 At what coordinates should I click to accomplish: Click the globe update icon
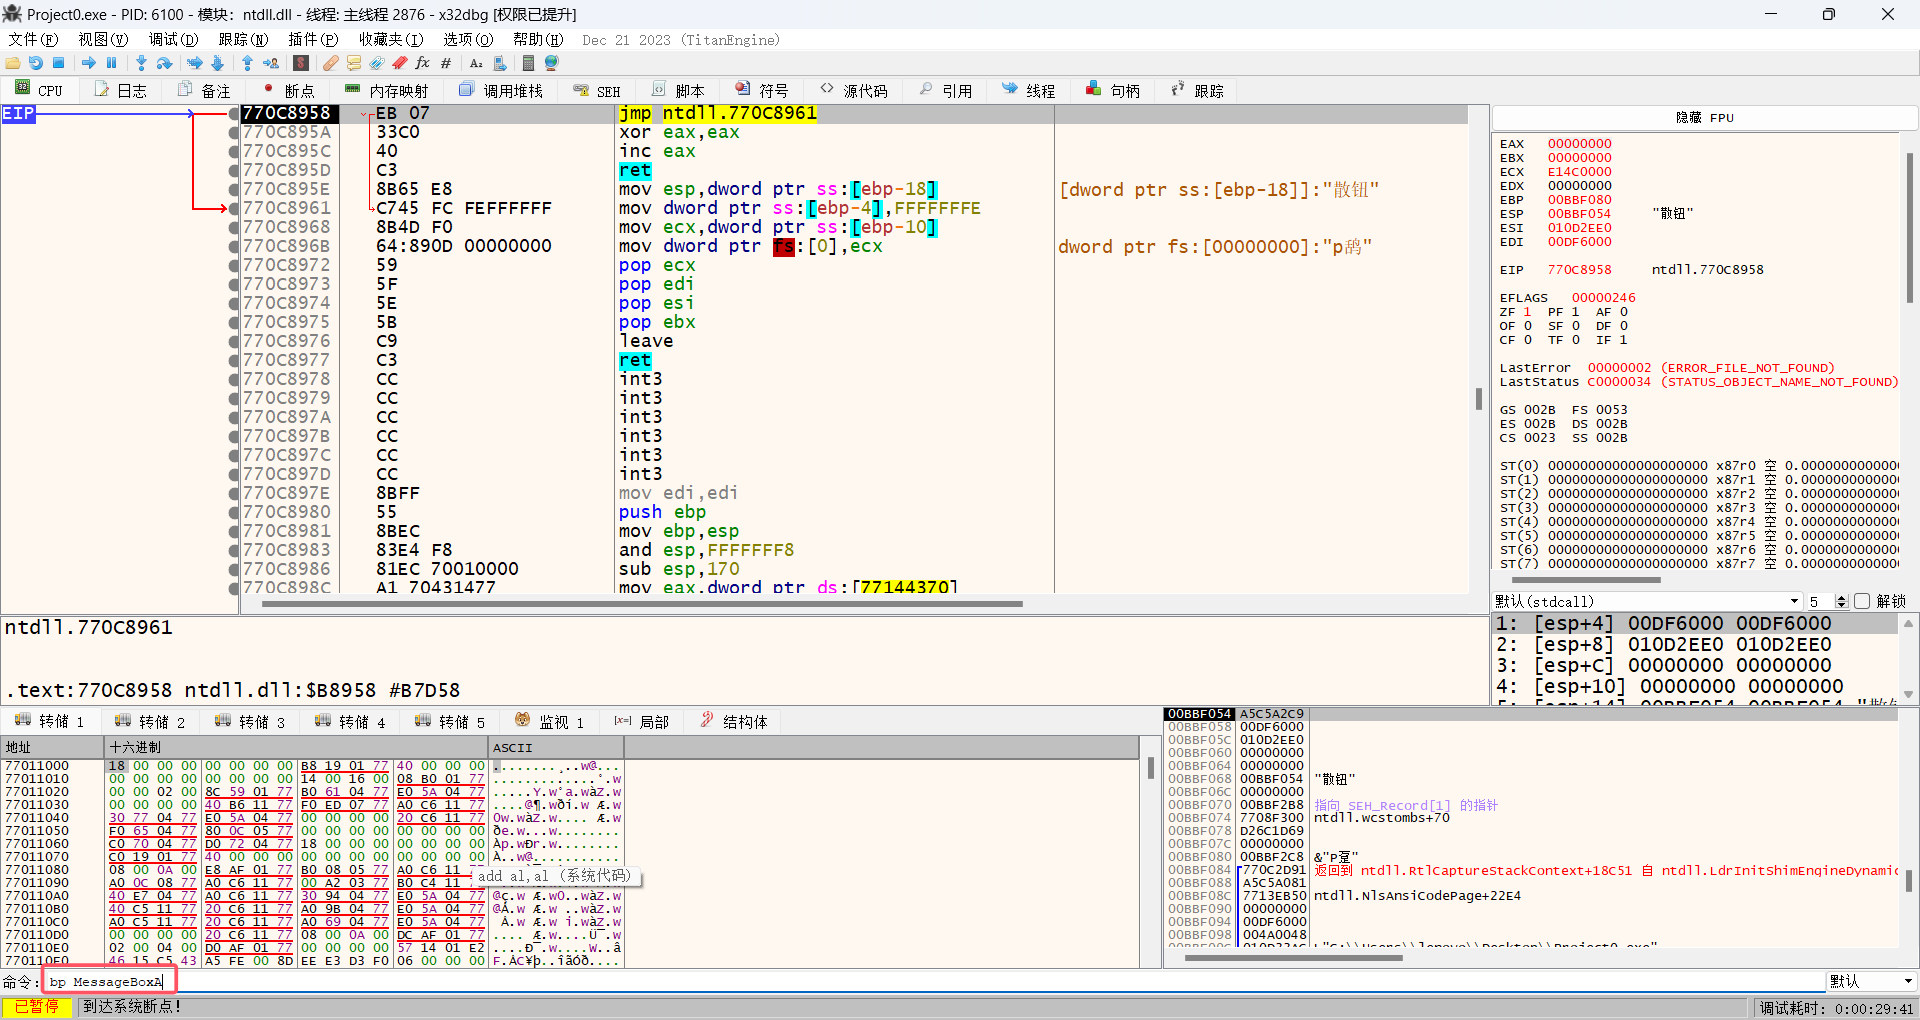click(x=551, y=63)
